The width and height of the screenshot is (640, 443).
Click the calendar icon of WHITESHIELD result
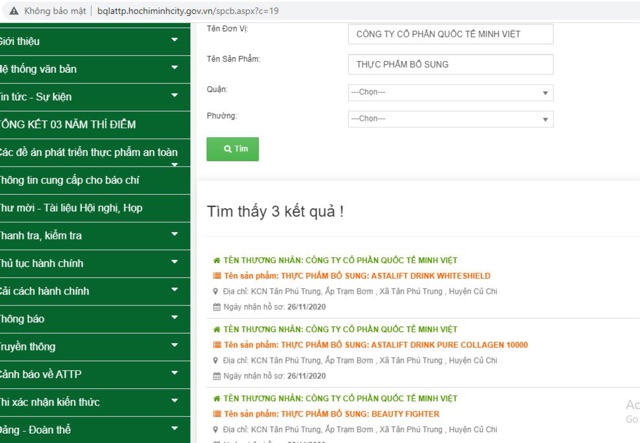pyautogui.click(x=217, y=307)
